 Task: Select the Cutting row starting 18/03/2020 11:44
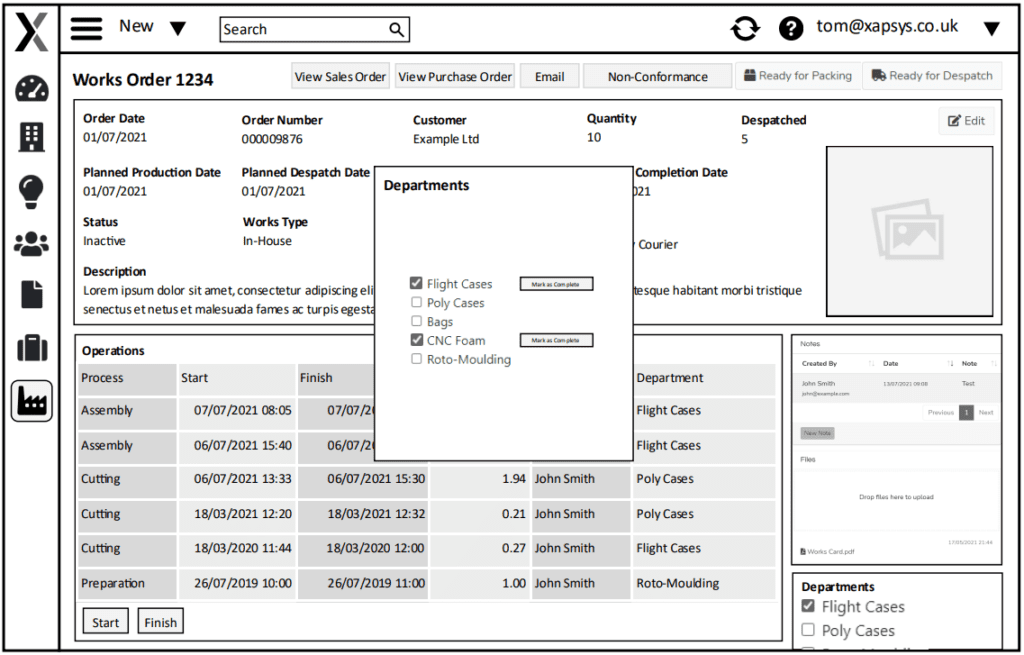[426, 549]
